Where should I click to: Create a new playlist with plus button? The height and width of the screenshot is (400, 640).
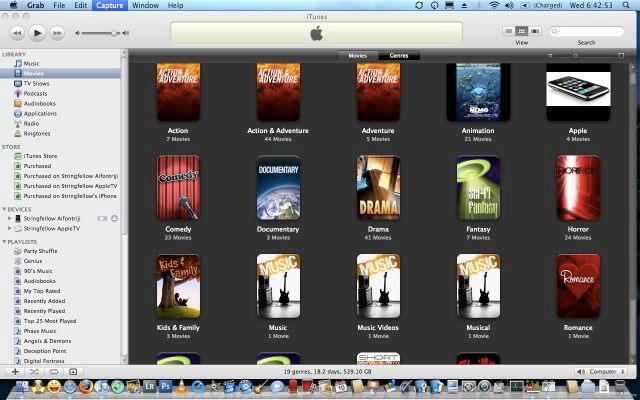(14, 371)
